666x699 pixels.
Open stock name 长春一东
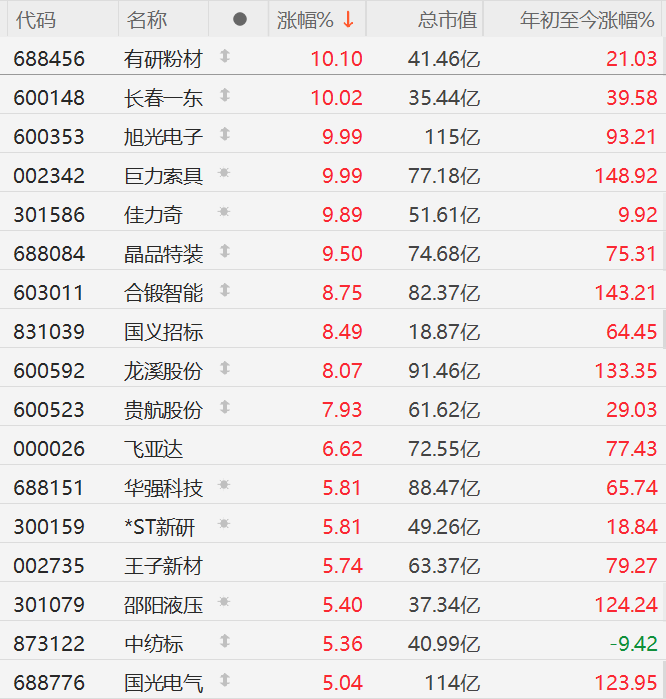coord(163,98)
